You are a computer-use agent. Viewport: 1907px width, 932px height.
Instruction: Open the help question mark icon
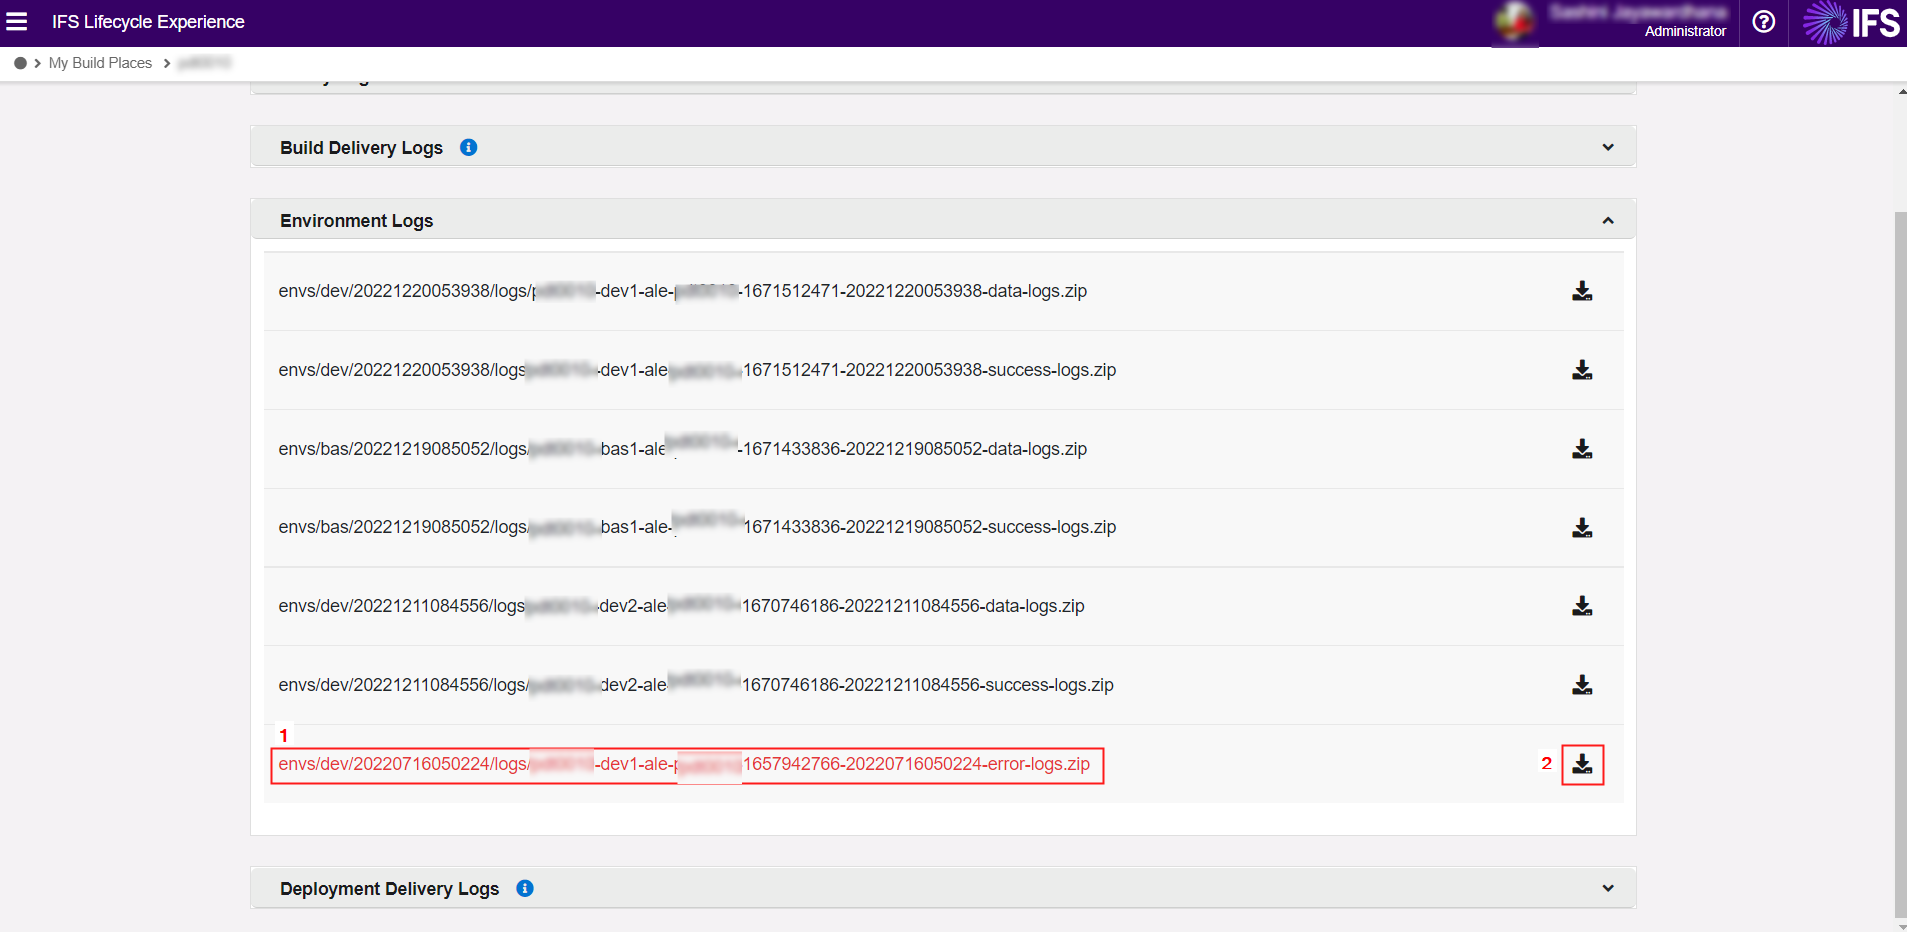point(1764,21)
